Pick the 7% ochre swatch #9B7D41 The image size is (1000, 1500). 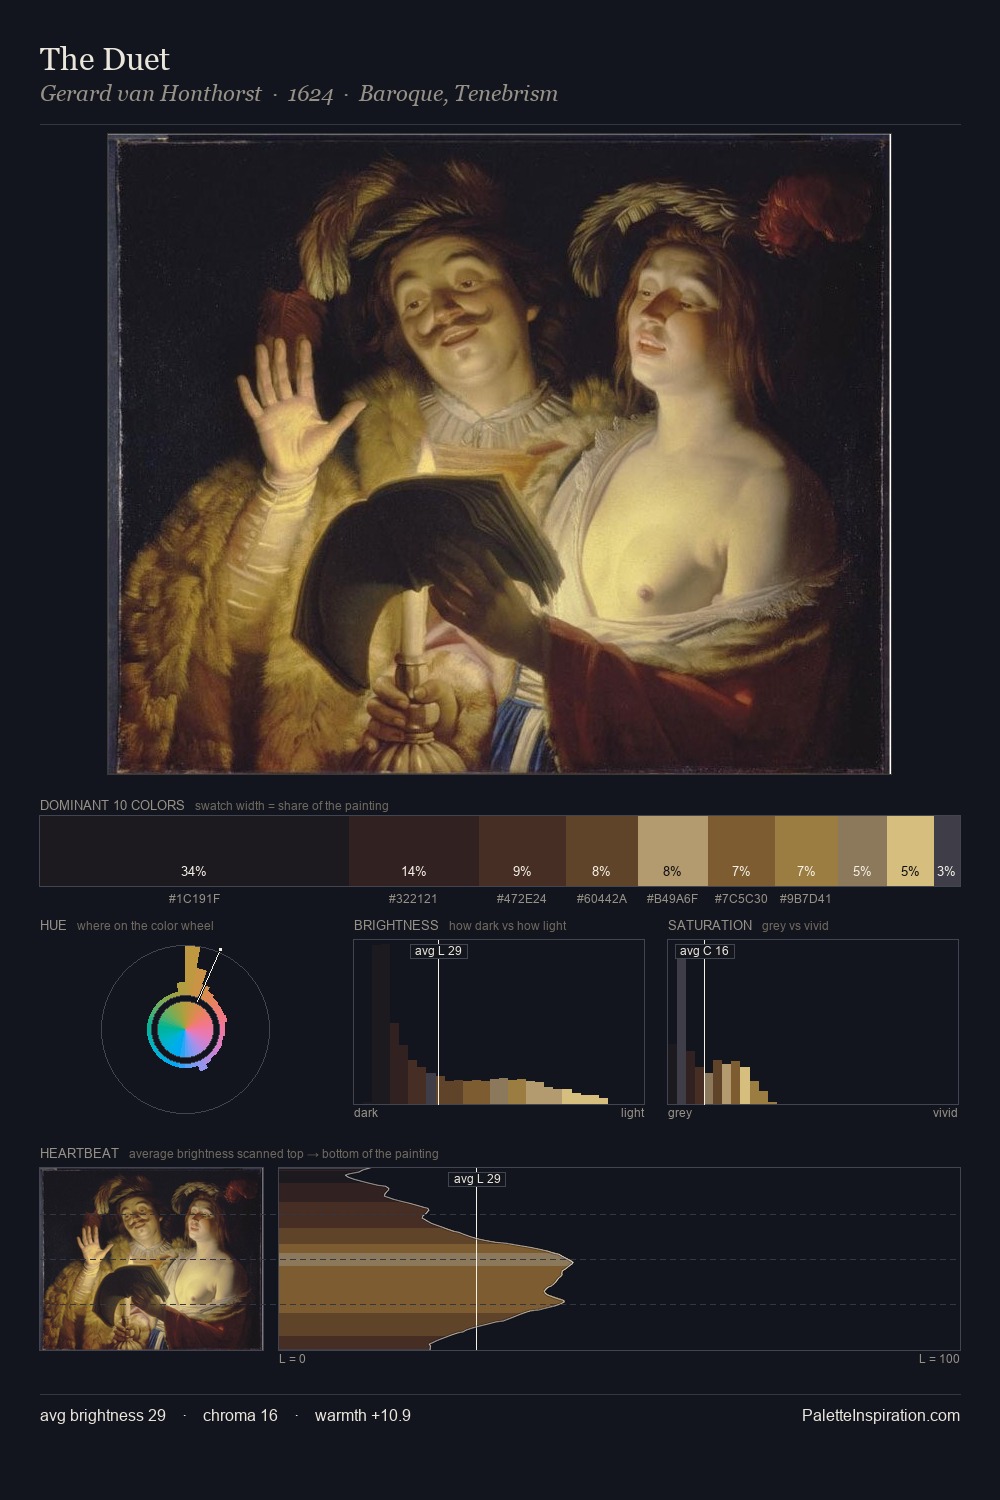[806, 851]
